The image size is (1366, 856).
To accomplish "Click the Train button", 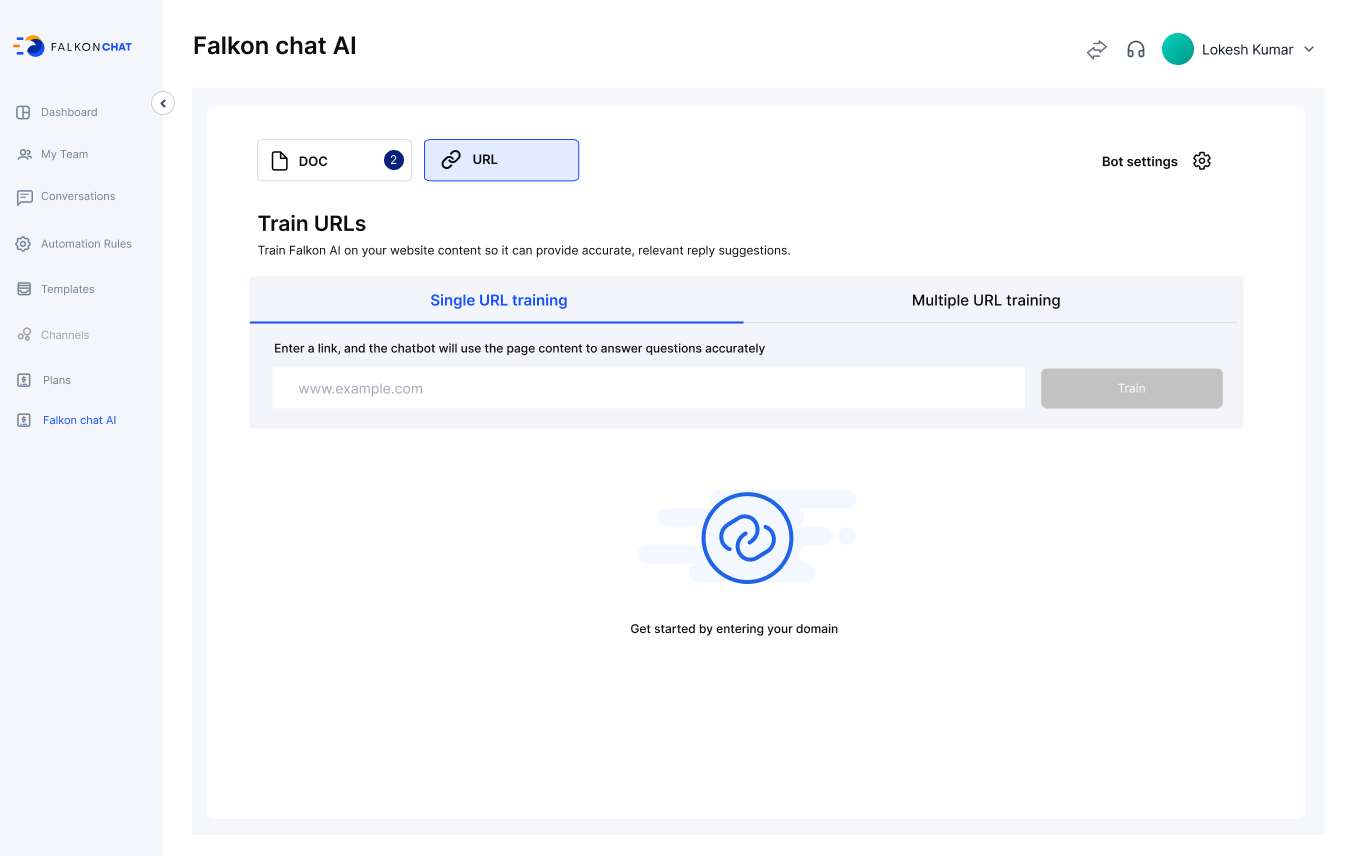I will click(1131, 388).
